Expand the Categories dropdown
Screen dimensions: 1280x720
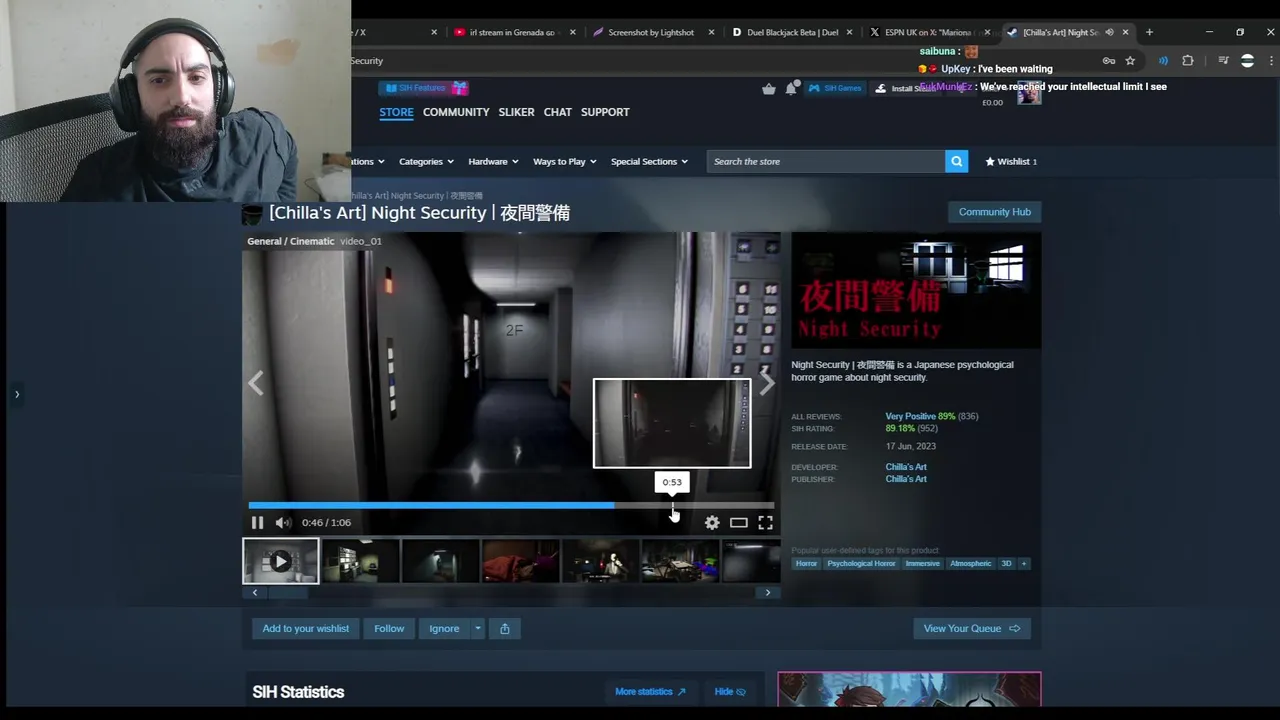point(426,161)
